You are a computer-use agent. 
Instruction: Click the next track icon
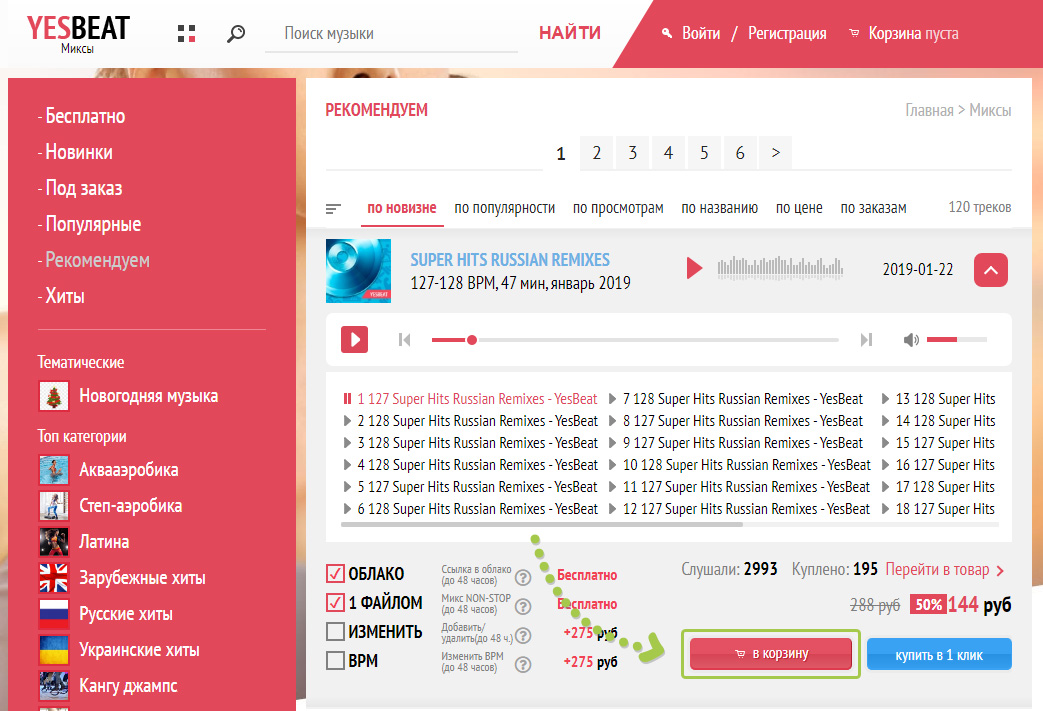click(867, 340)
